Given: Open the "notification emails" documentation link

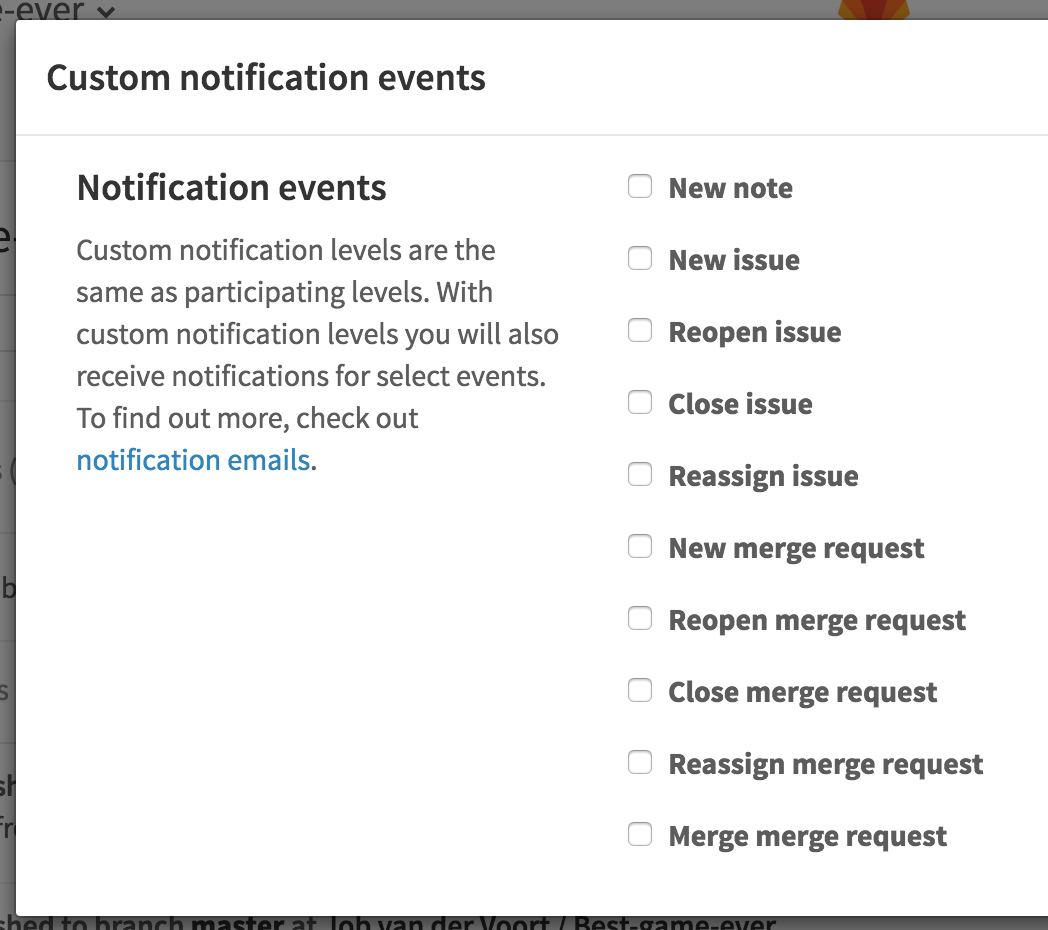Looking at the screenshot, I should 193,460.
